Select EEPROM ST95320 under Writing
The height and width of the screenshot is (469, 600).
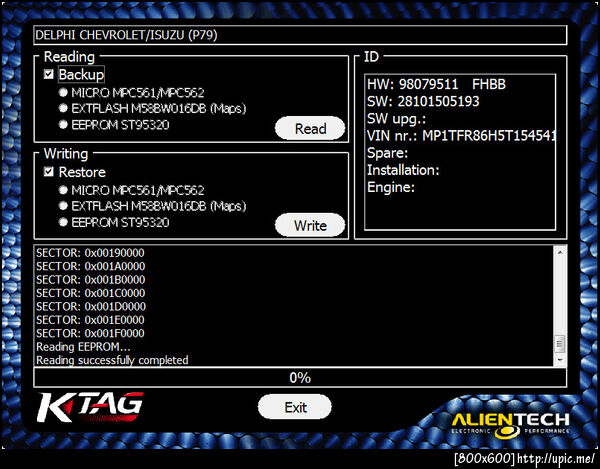pyautogui.click(x=63, y=222)
